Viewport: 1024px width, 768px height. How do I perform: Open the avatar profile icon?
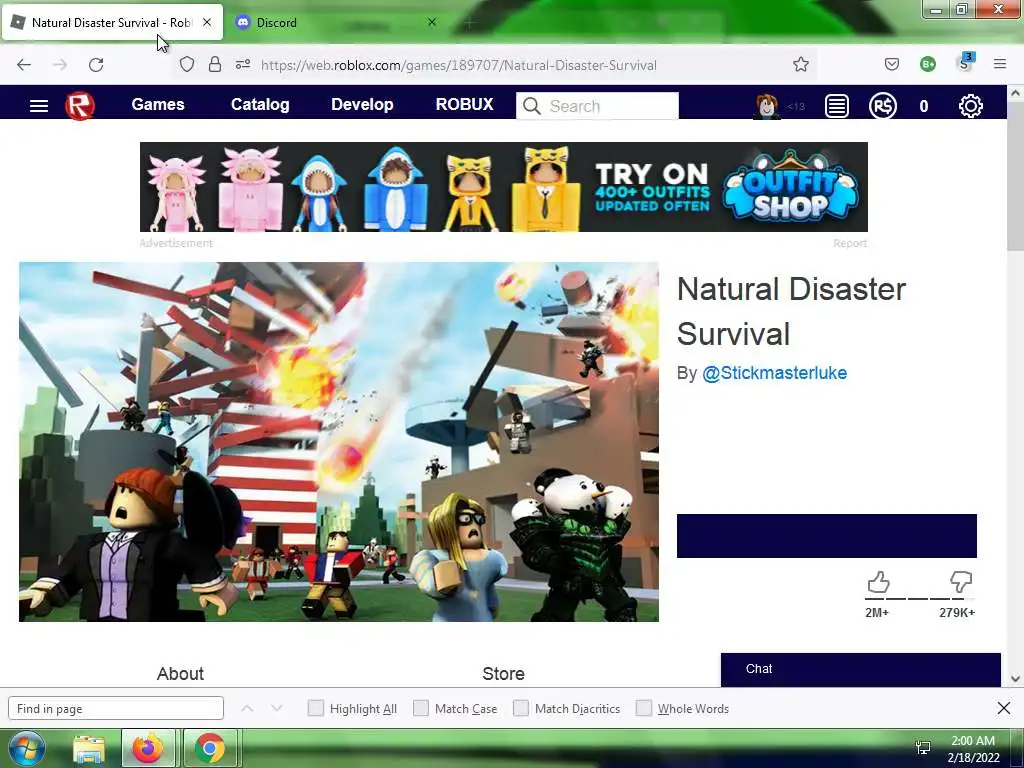point(767,106)
